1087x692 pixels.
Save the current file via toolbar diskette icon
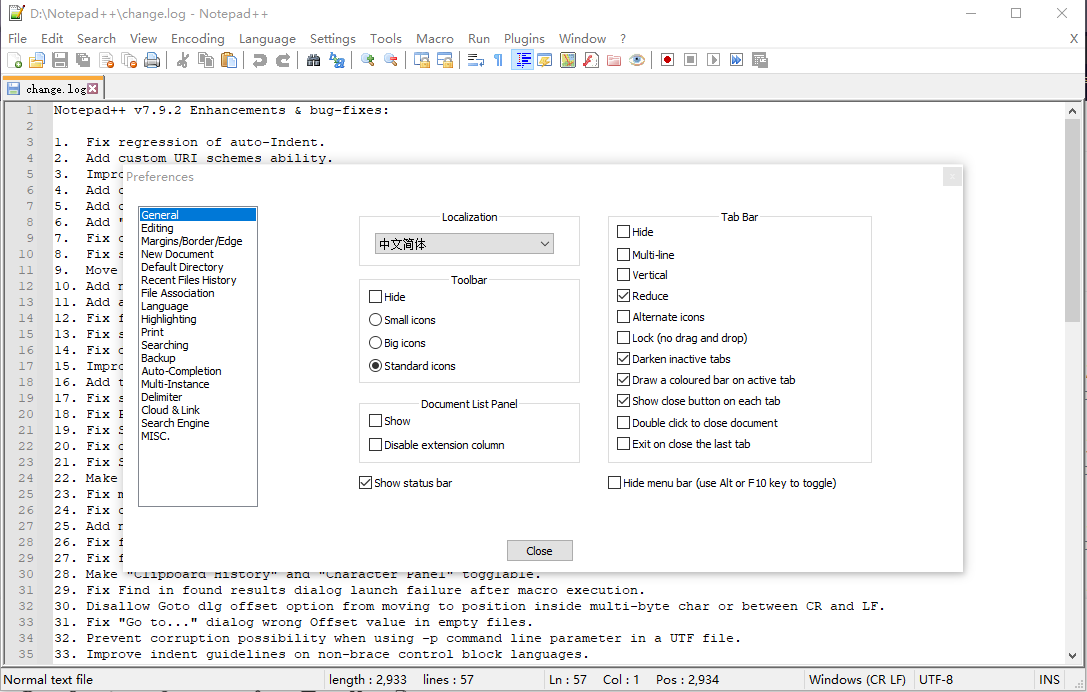pyautogui.click(x=60, y=60)
